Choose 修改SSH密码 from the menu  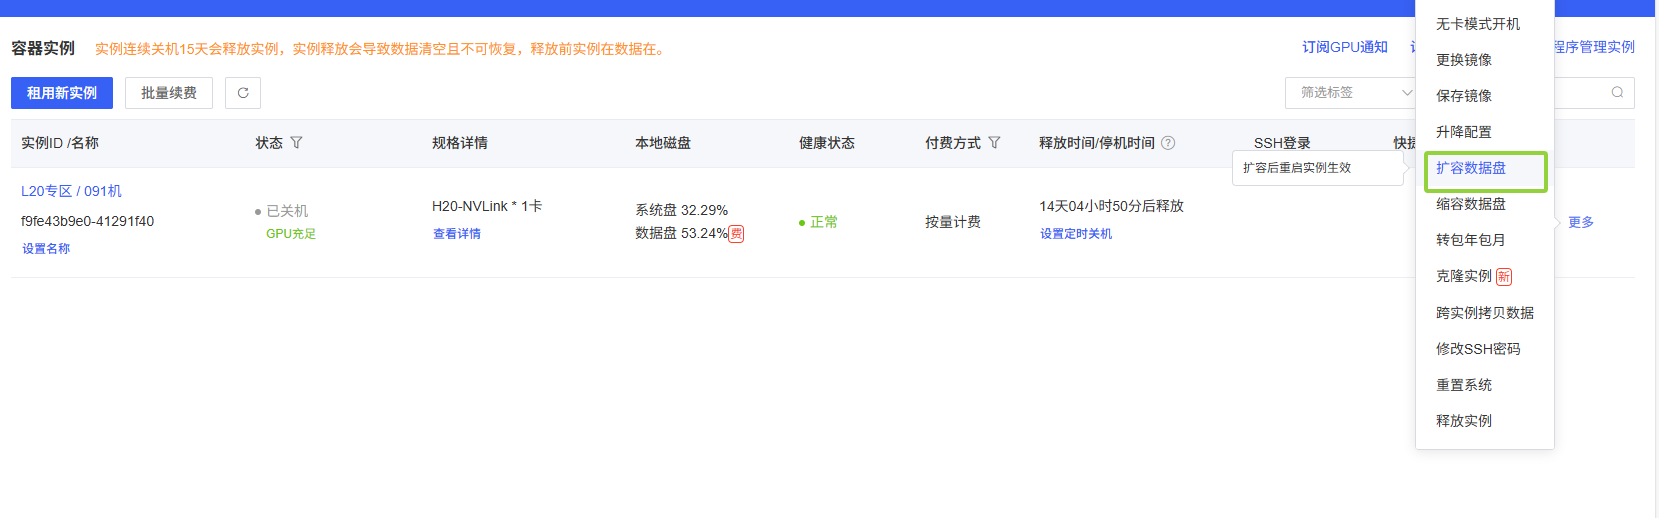click(x=1485, y=349)
